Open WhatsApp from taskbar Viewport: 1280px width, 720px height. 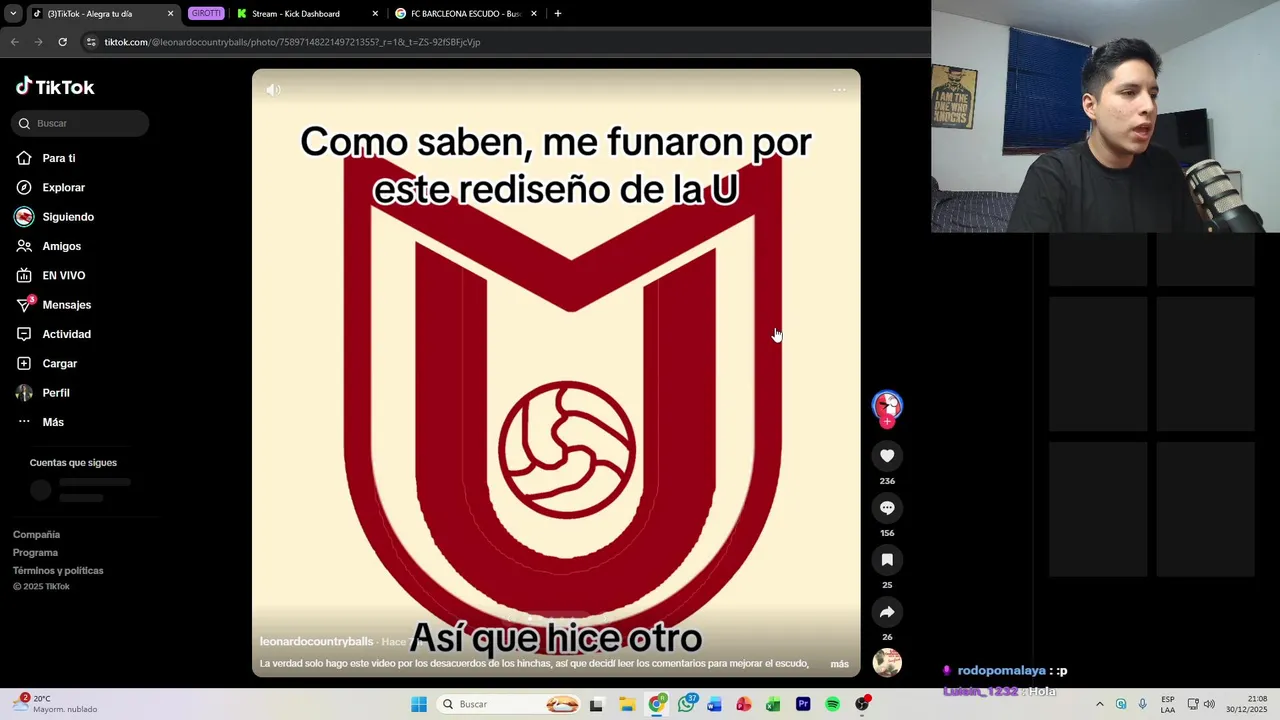click(x=686, y=704)
